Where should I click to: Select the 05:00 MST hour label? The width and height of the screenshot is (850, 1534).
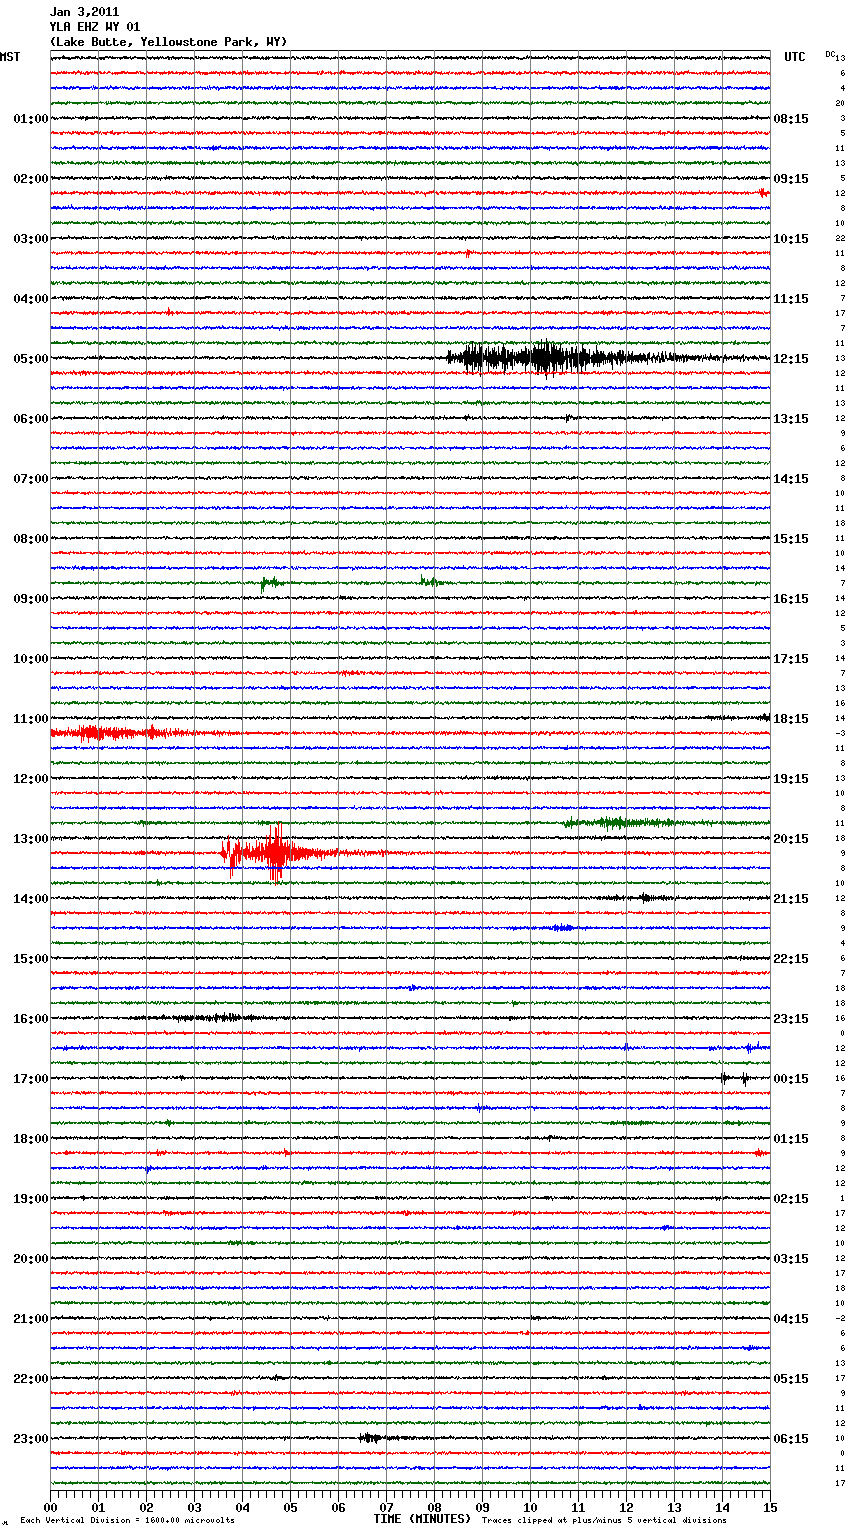pyautogui.click(x=31, y=359)
